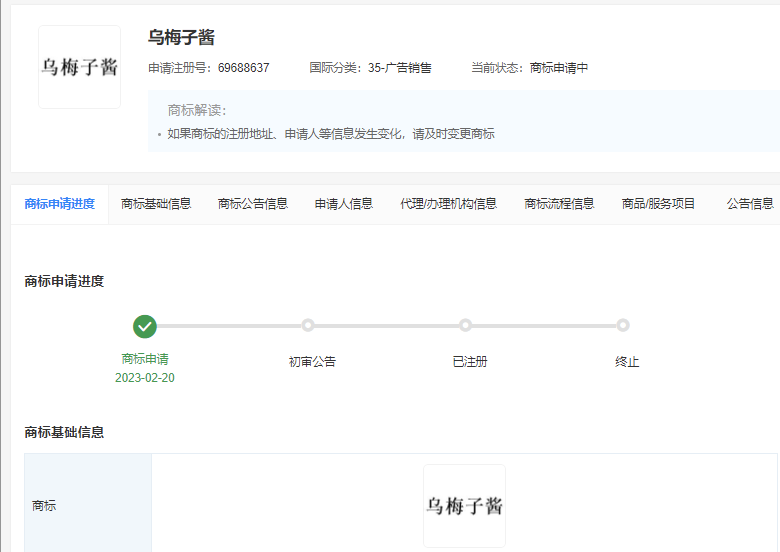This screenshot has width=780, height=552.
Task: Click the 35-广告销售 classification text
Action: click(x=399, y=68)
